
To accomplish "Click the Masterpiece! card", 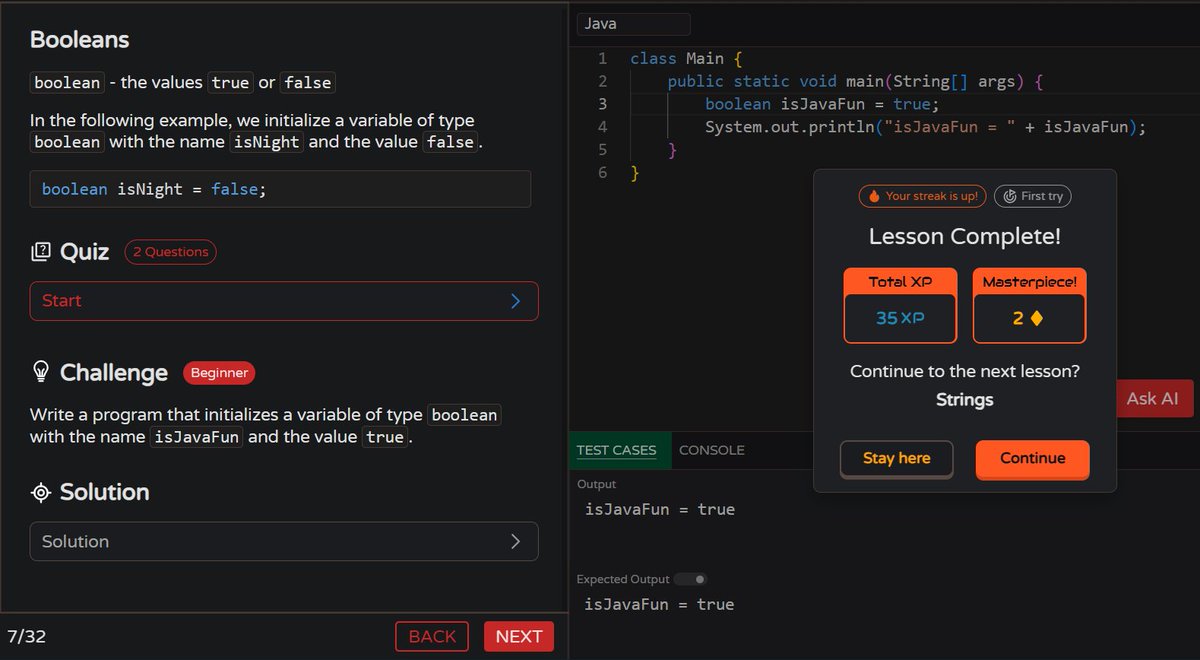I will click(1029, 305).
